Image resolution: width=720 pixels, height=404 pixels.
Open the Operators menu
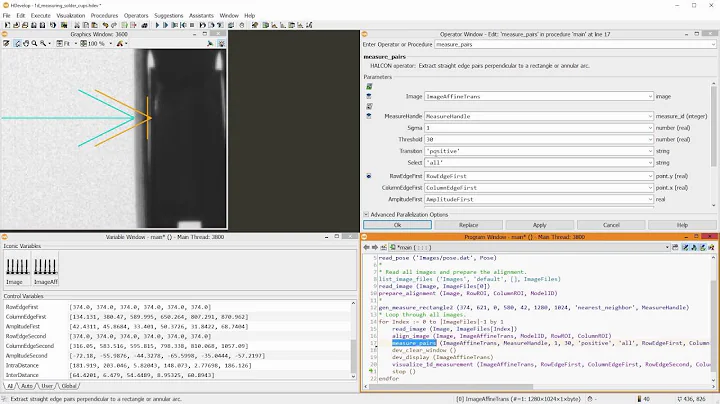click(136, 15)
